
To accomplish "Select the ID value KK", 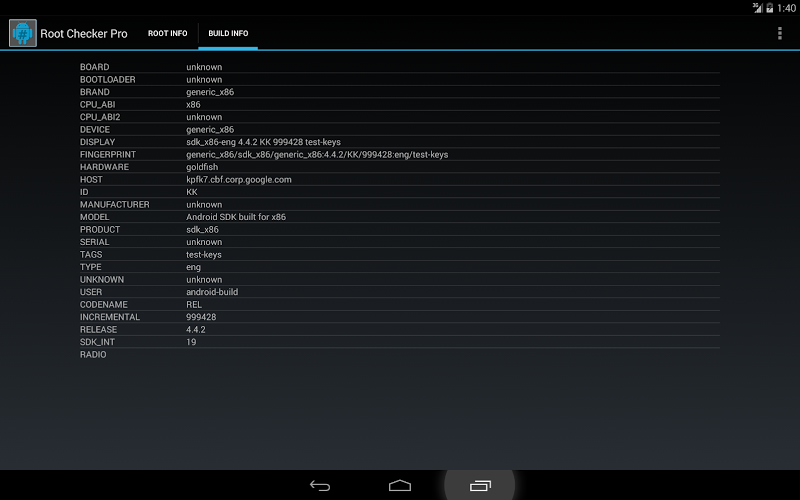I will [x=192, y=192].
